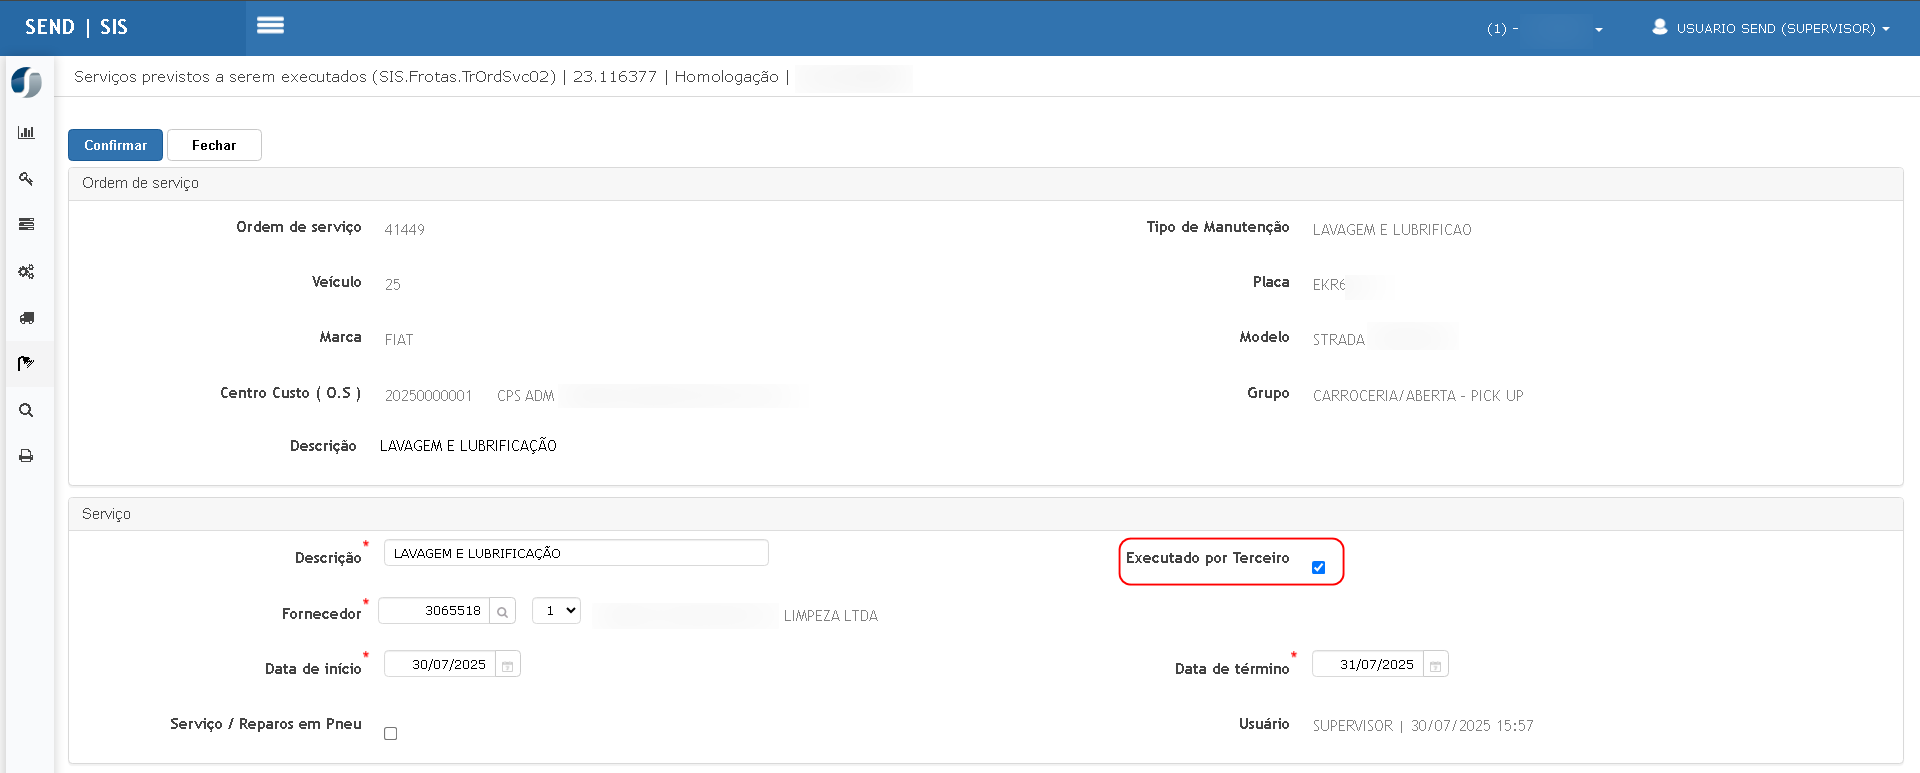Click the Data de término date field
The image size is (1920, 773).
[x=1368, y=665]
